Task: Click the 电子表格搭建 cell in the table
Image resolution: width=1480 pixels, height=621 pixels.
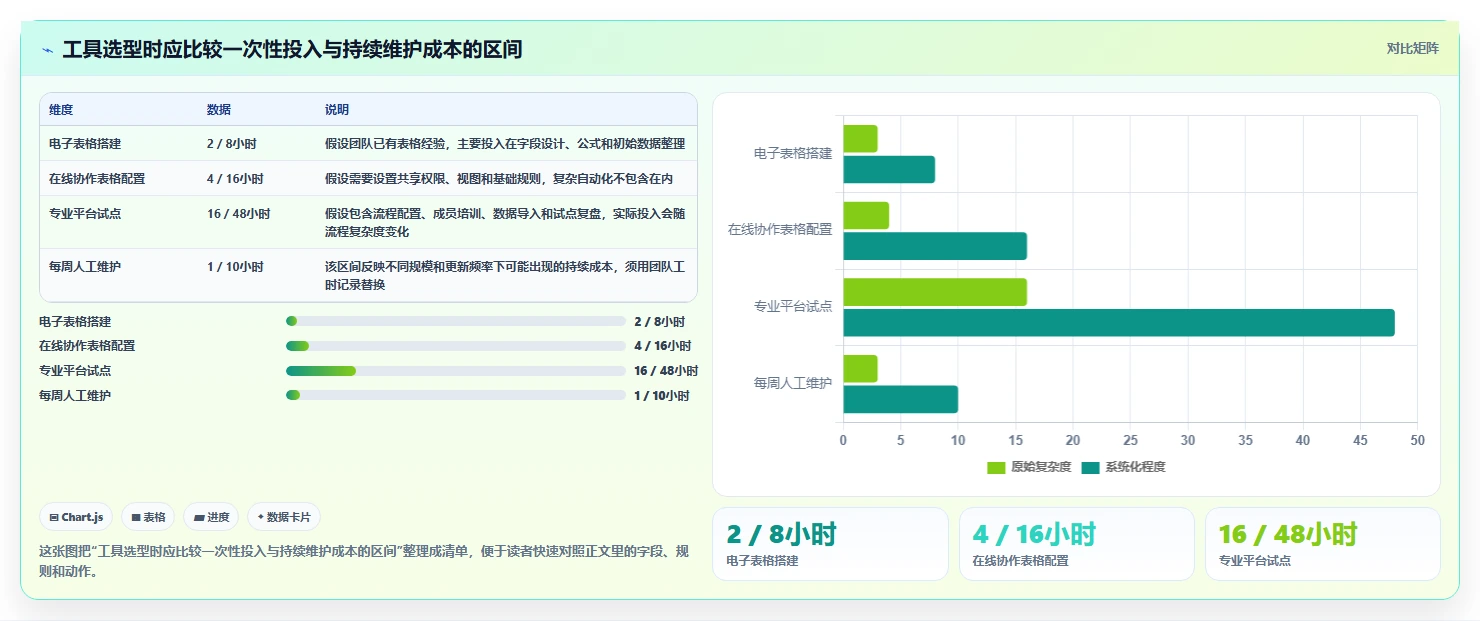Action: [85, 143]
